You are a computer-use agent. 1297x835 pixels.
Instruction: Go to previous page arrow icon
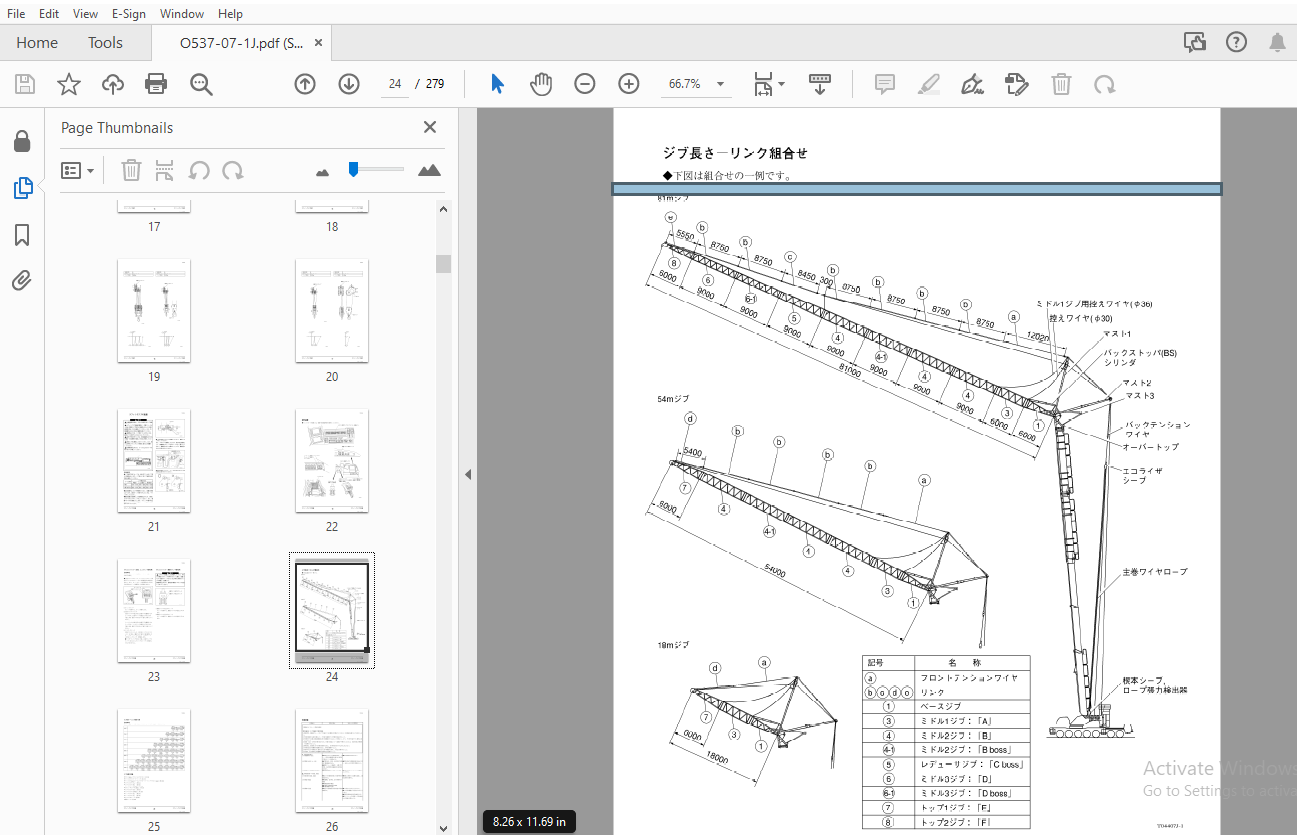(305, 84)
